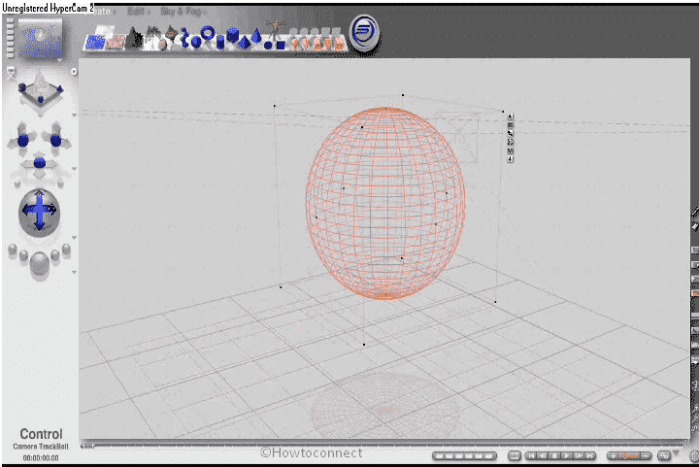Add a keyframe with plus button
Image resolution: width=699 pixels, height=467 pixels.
[613, 456]
